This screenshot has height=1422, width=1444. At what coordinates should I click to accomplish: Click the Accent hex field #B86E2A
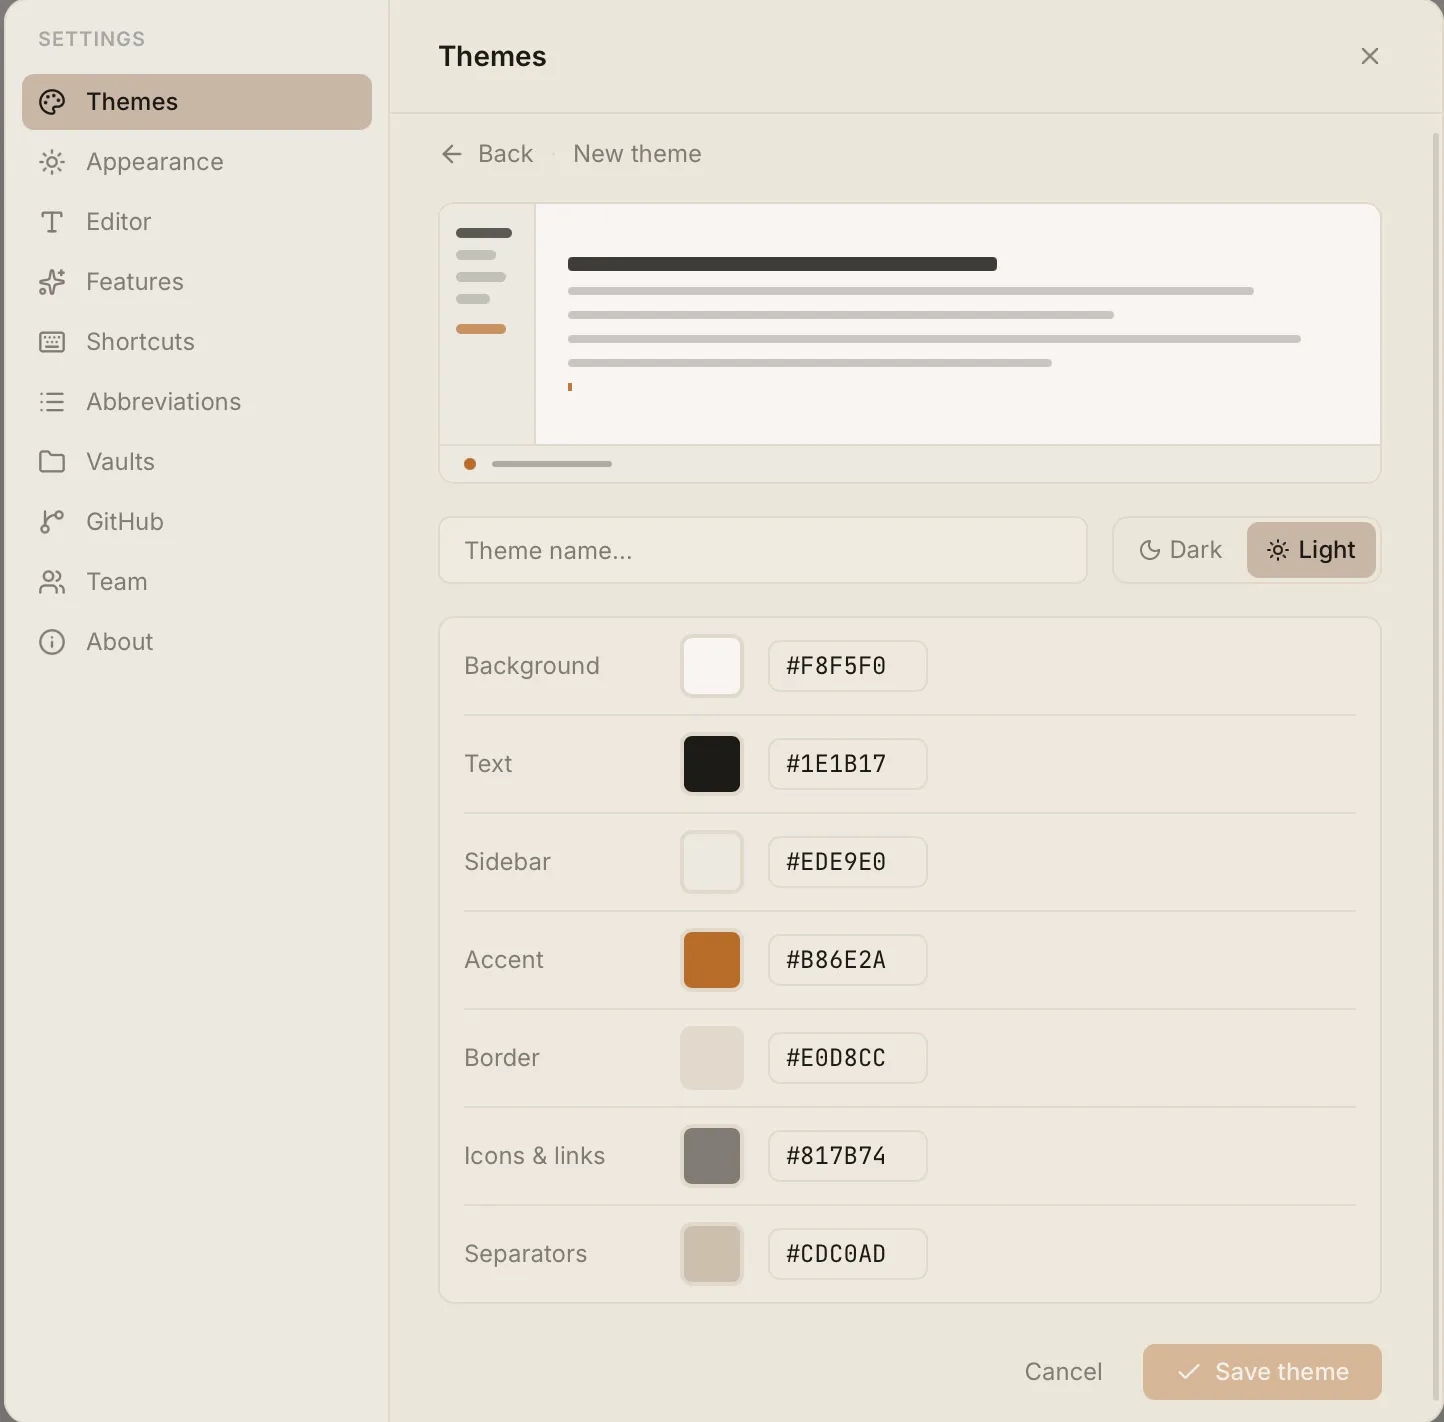(848, 960)
